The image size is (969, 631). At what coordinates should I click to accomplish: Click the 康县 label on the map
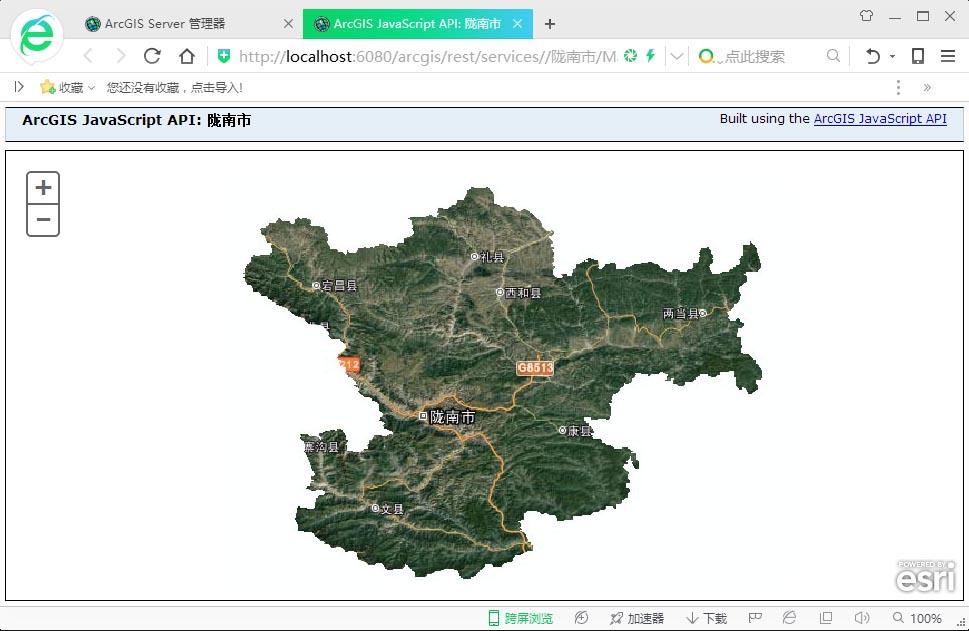[x=579, y=431]
